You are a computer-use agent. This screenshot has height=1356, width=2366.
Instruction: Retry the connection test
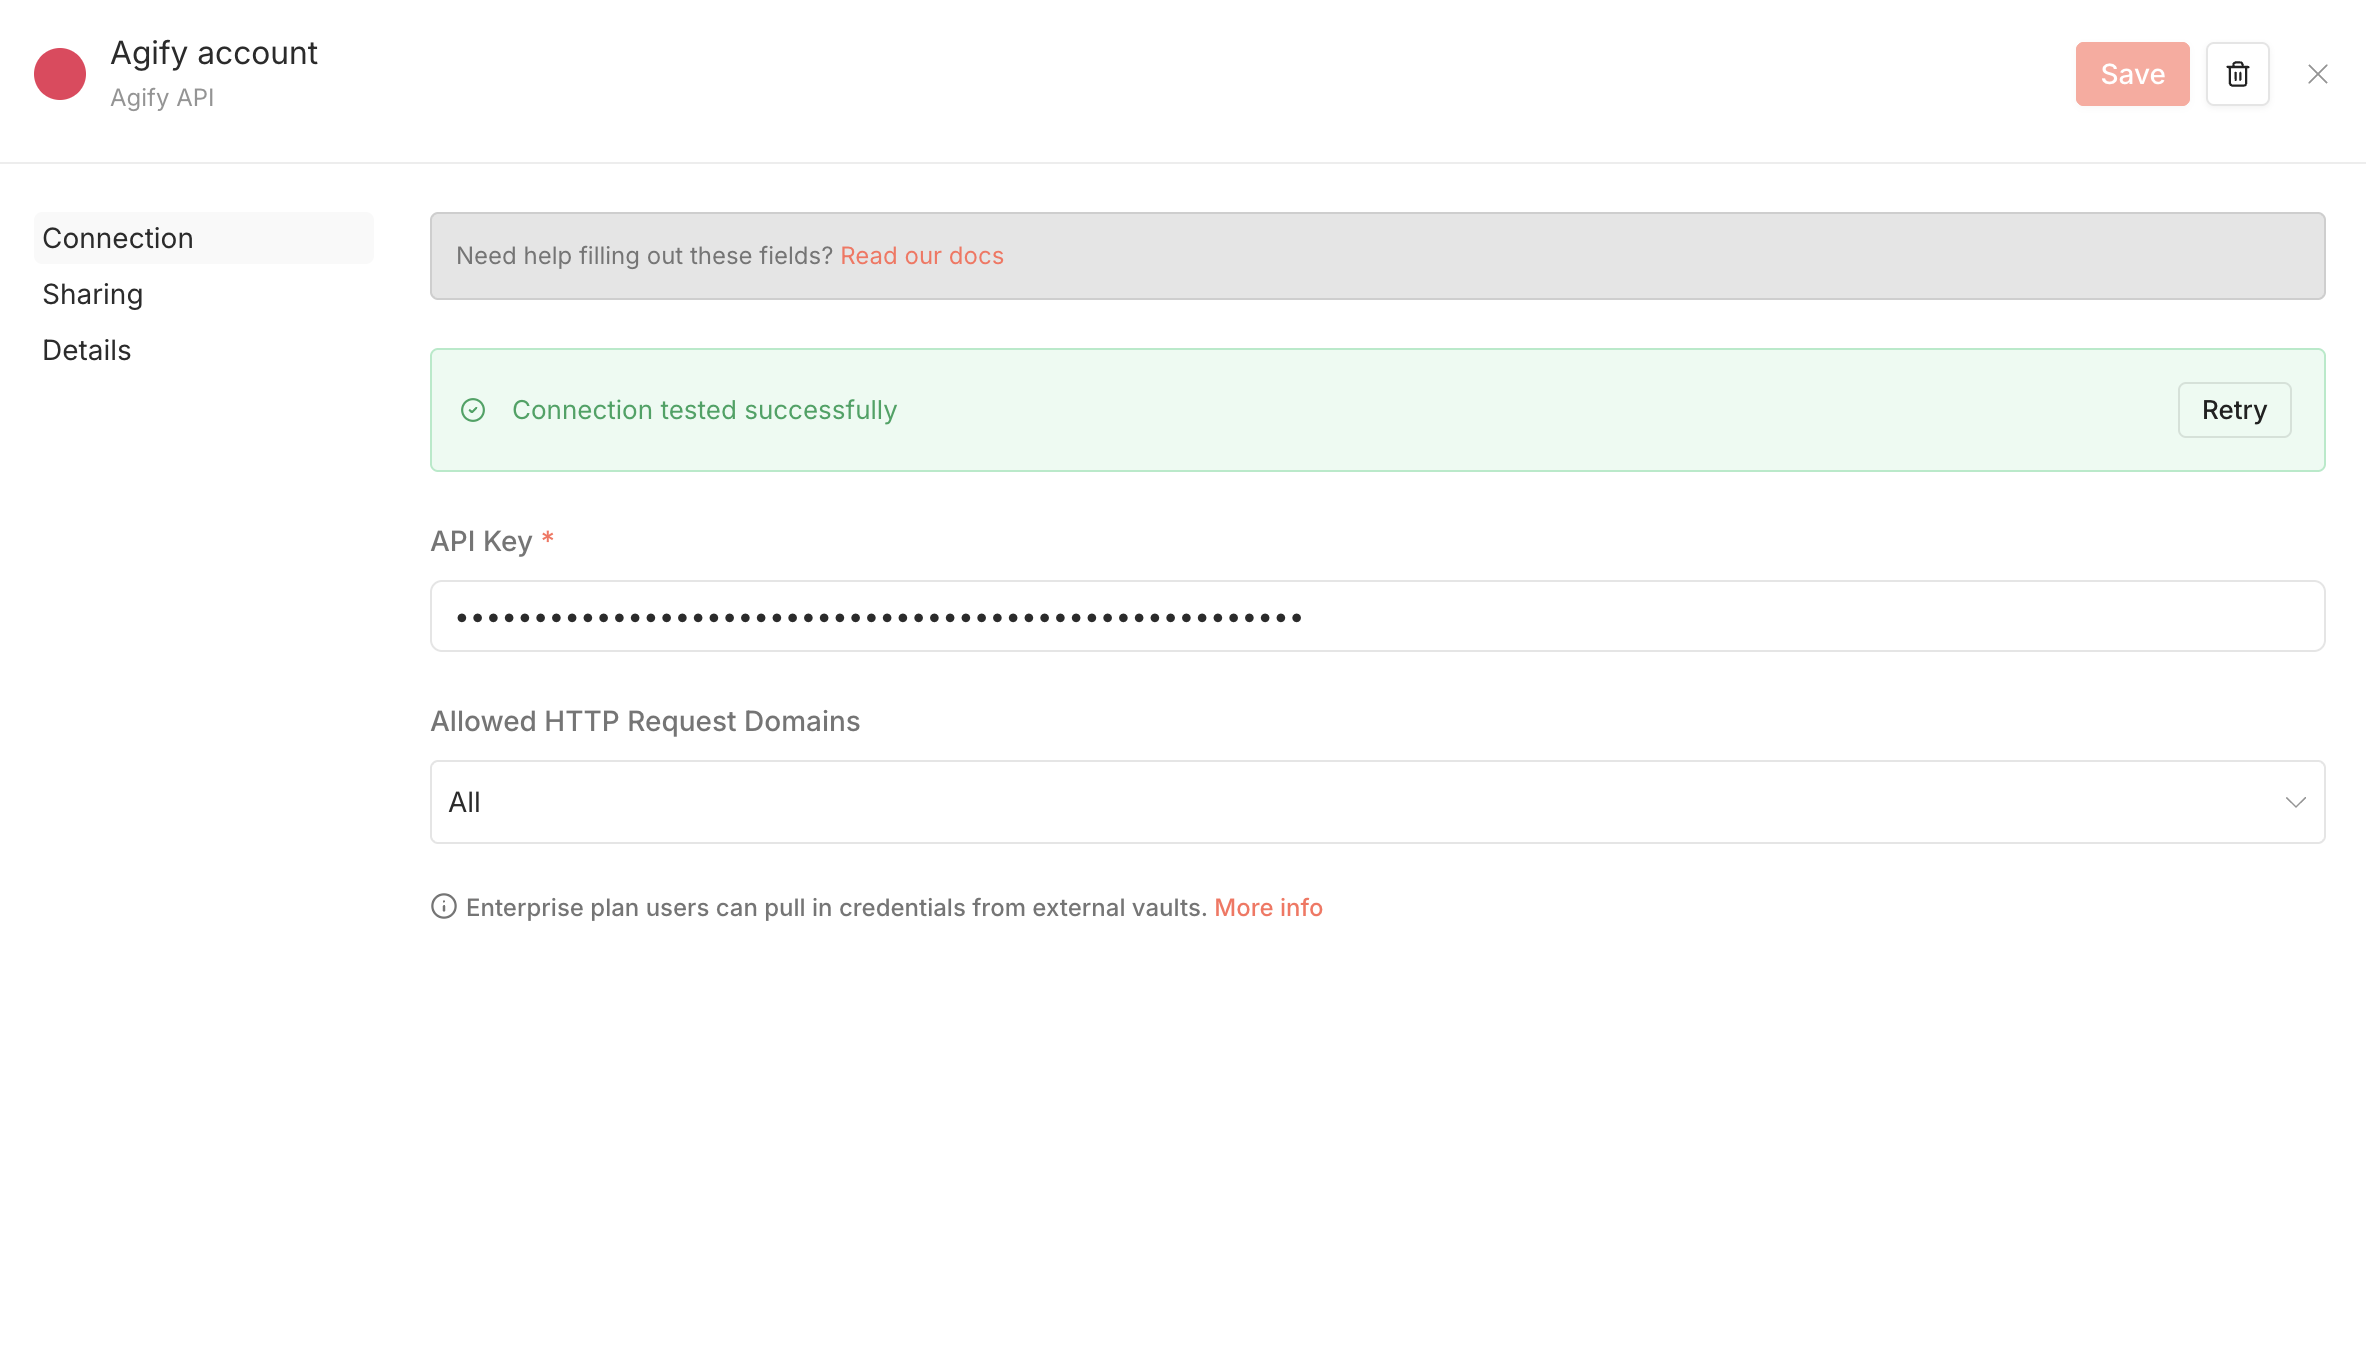click(x=2234, y=410)
